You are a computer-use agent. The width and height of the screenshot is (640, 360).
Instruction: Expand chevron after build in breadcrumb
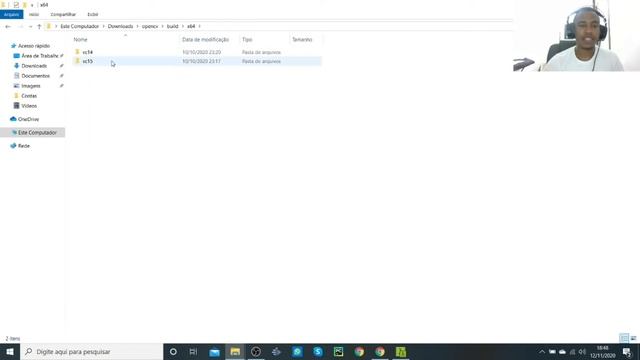click(183, 26)
